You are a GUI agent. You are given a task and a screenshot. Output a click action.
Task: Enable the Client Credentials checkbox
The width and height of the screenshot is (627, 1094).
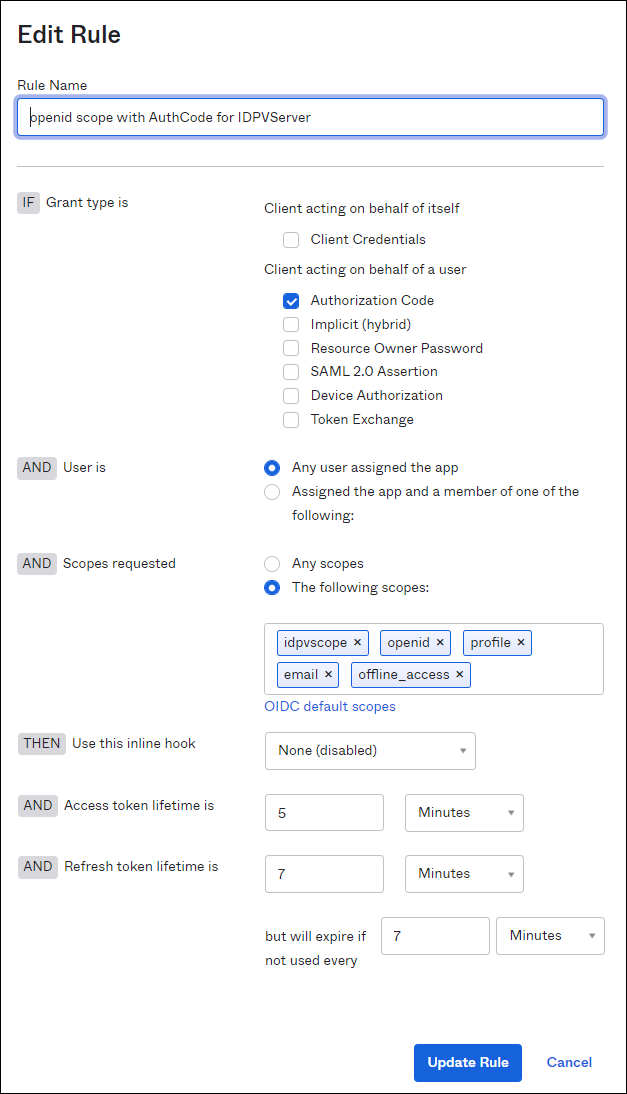coord(291,240)
